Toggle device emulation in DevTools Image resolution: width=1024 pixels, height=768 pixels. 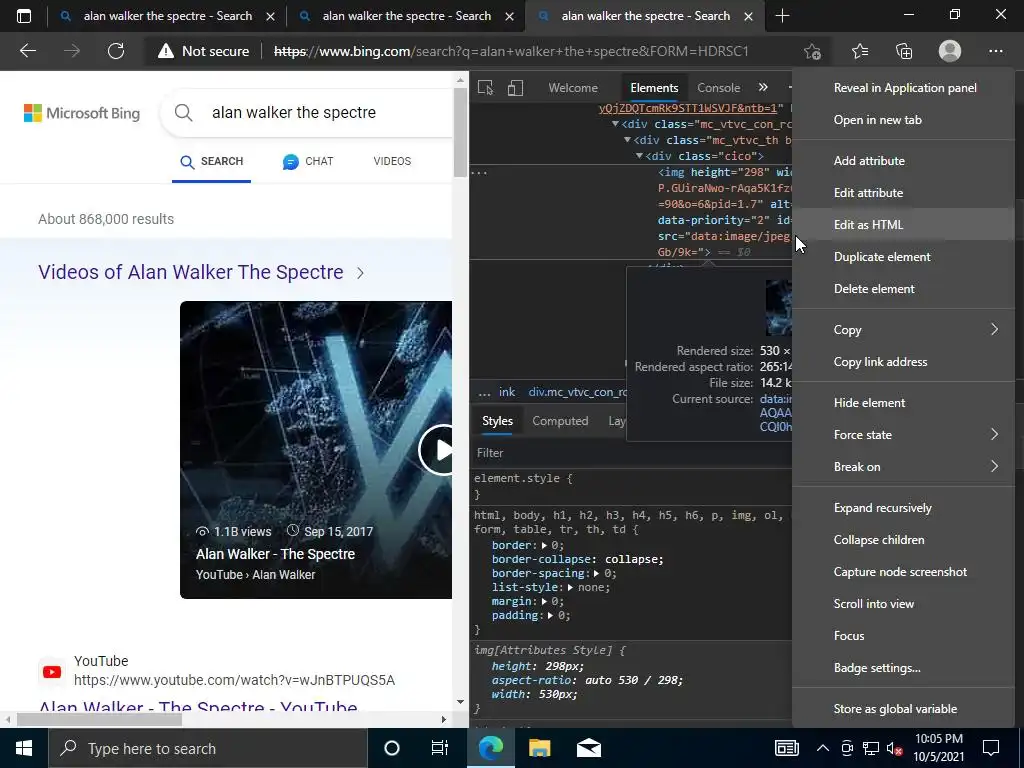click(515, 88)
